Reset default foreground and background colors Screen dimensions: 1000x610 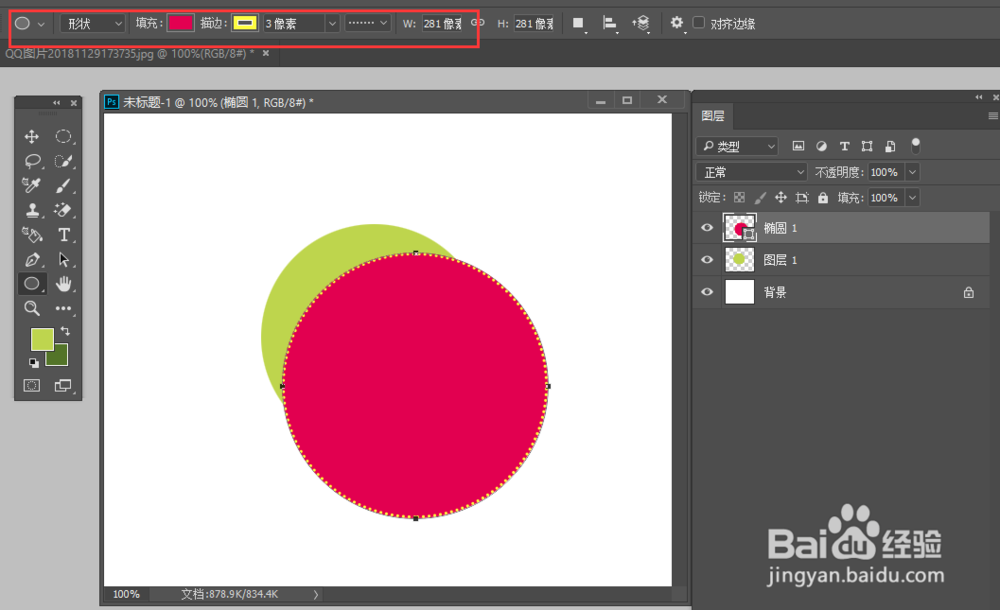pos(34,362)
